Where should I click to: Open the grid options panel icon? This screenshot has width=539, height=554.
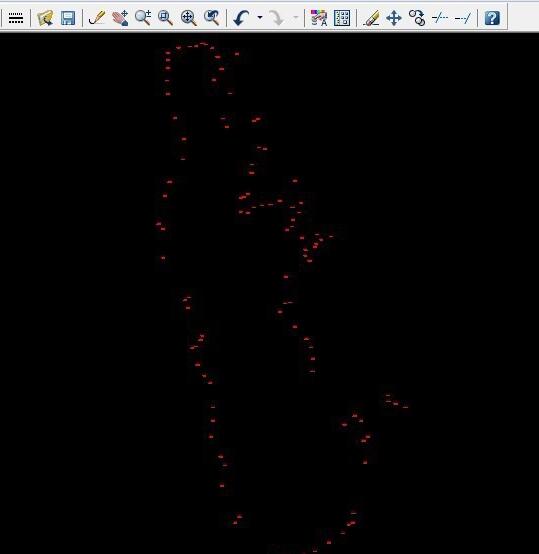pyautogui.click(x=342, y=18)
